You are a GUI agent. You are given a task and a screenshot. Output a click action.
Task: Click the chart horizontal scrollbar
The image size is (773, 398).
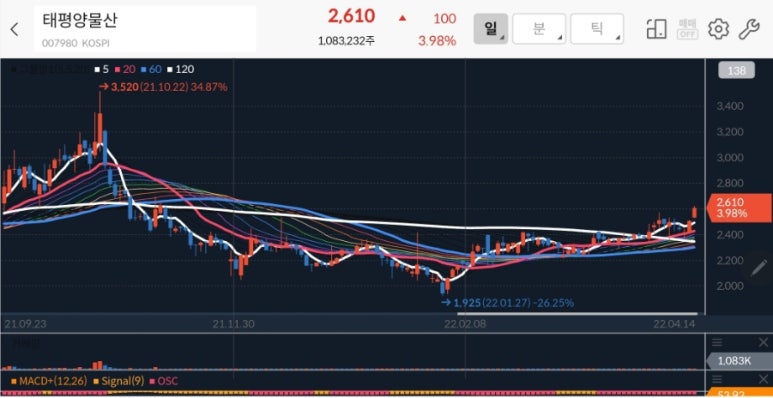coord(577,313)
